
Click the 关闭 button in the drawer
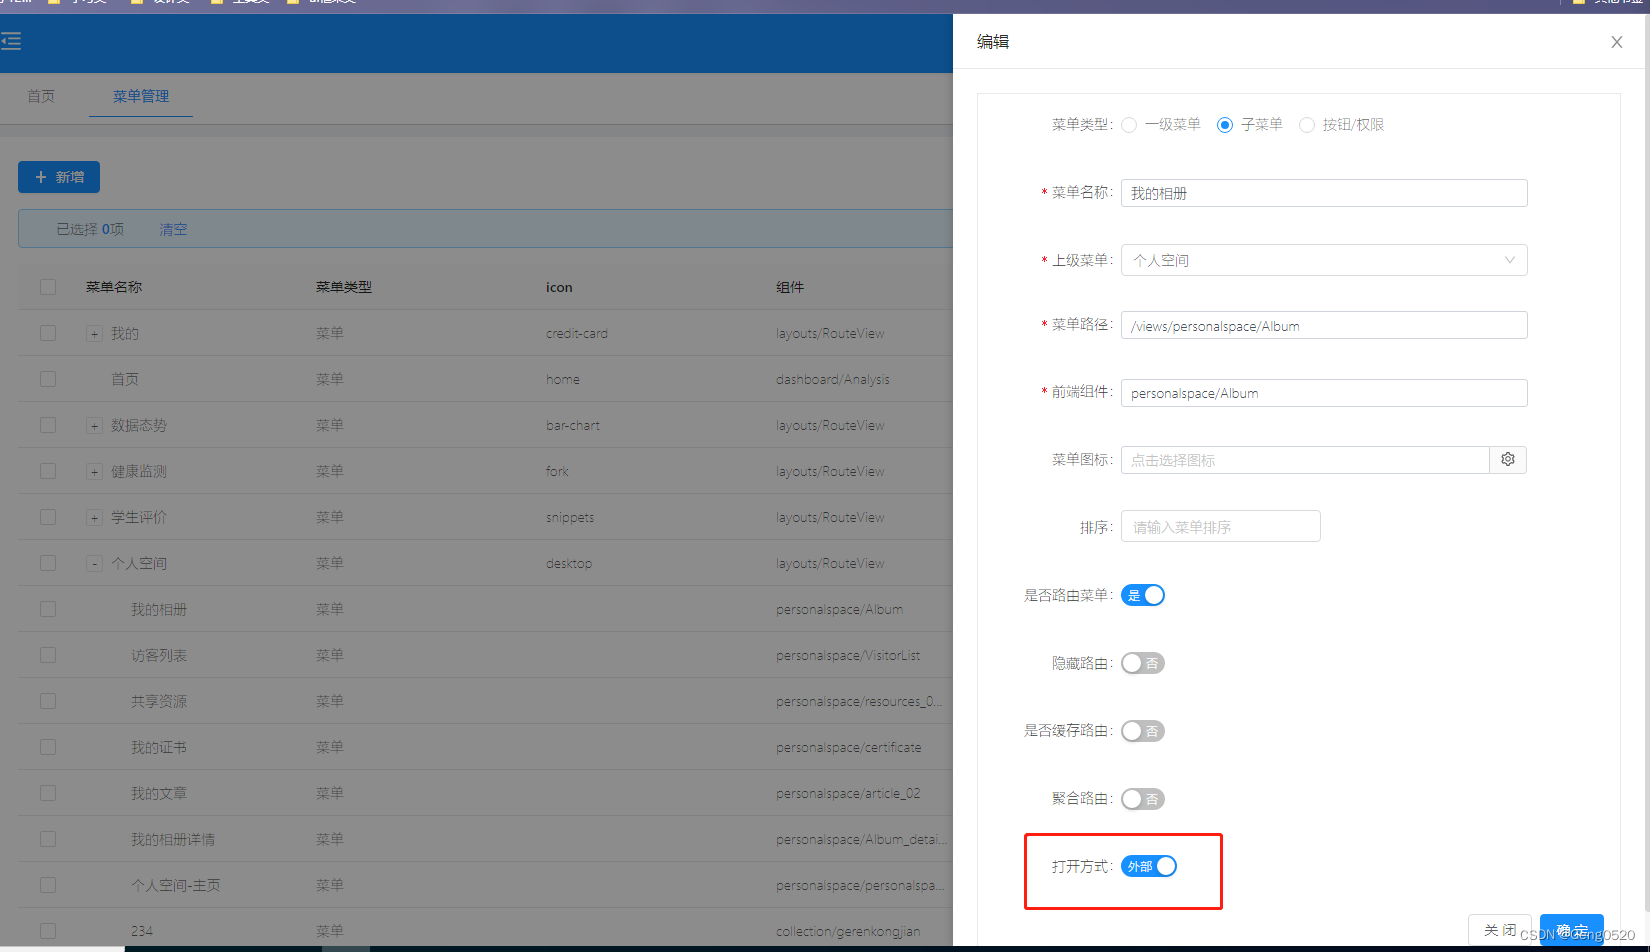pyautogui.click(x=1499, y=930)
